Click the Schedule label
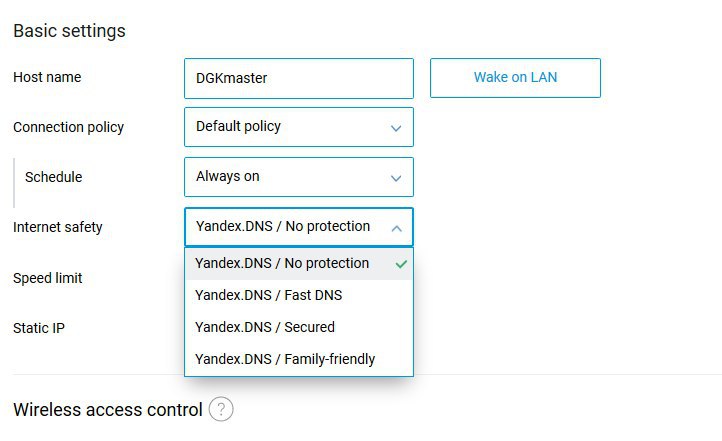Viewport: 722px width, 441px height. (53, 177)
